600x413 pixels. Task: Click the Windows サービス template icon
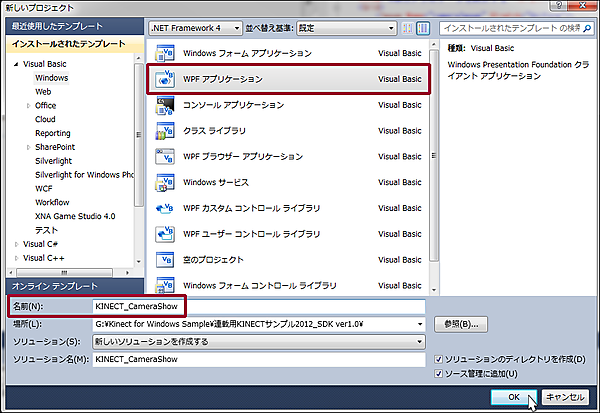(165, 183)
